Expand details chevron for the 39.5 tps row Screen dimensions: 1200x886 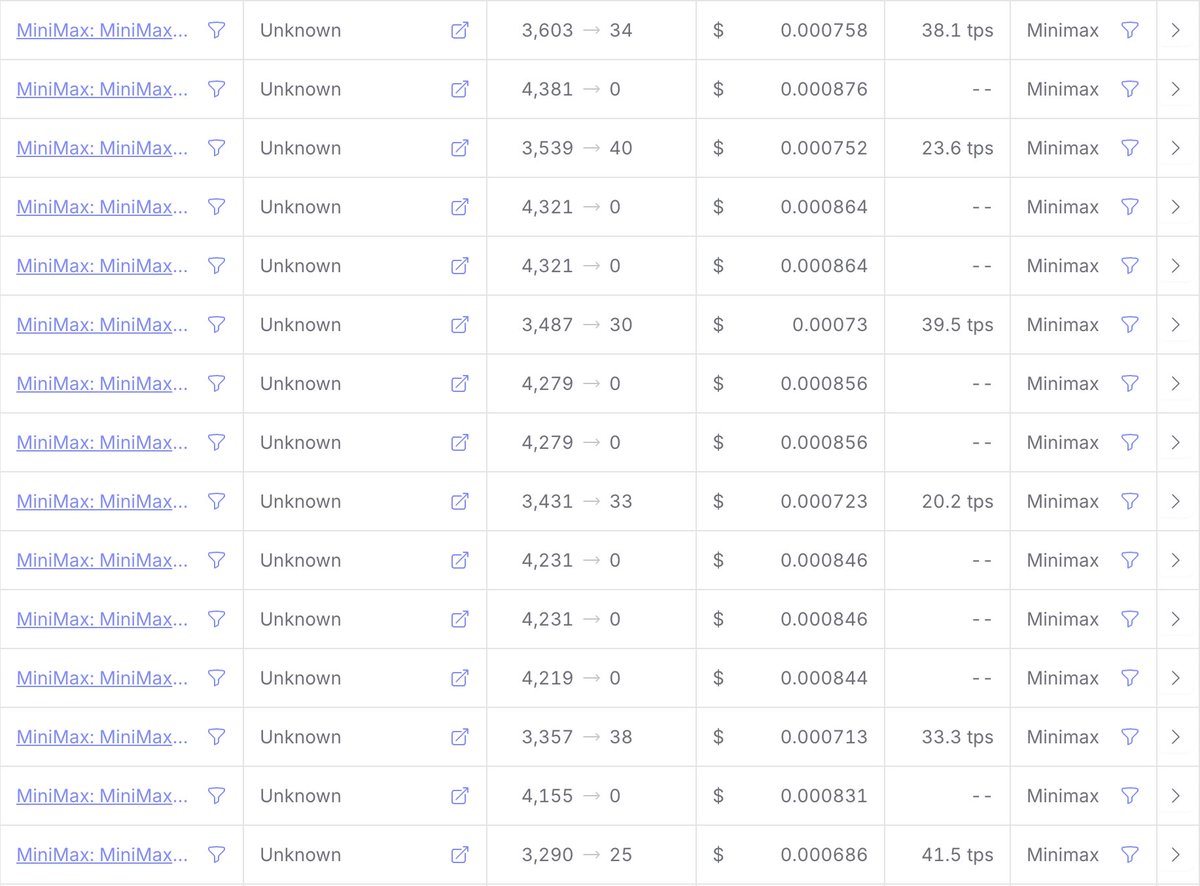tap(1176, 325)
